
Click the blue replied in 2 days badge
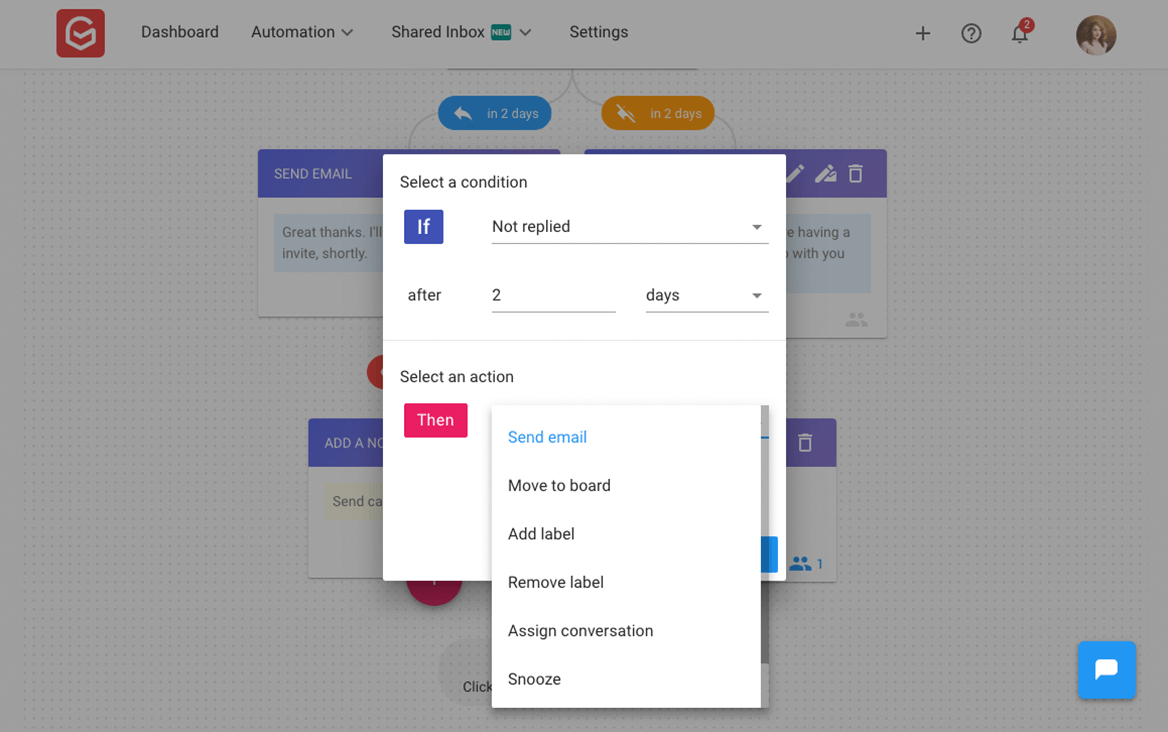(x=495, y=113)
